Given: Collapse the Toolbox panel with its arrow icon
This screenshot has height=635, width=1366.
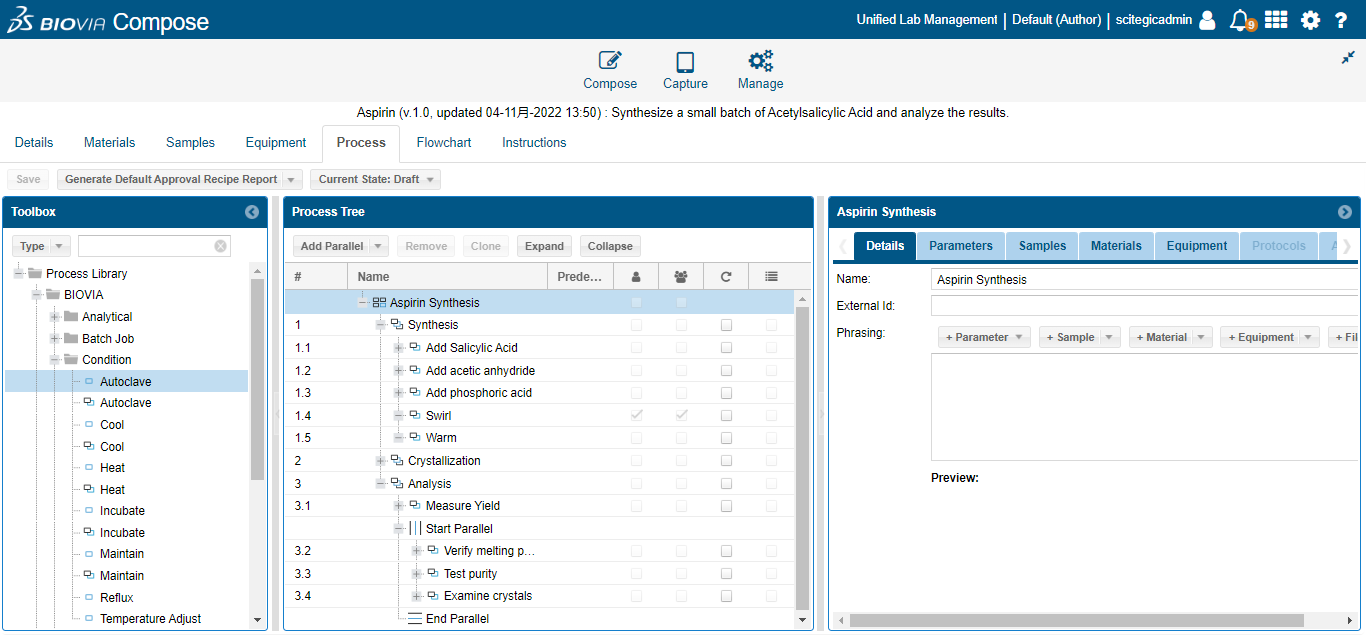Looking at the screenshot, I should click(x=252, y=212).
